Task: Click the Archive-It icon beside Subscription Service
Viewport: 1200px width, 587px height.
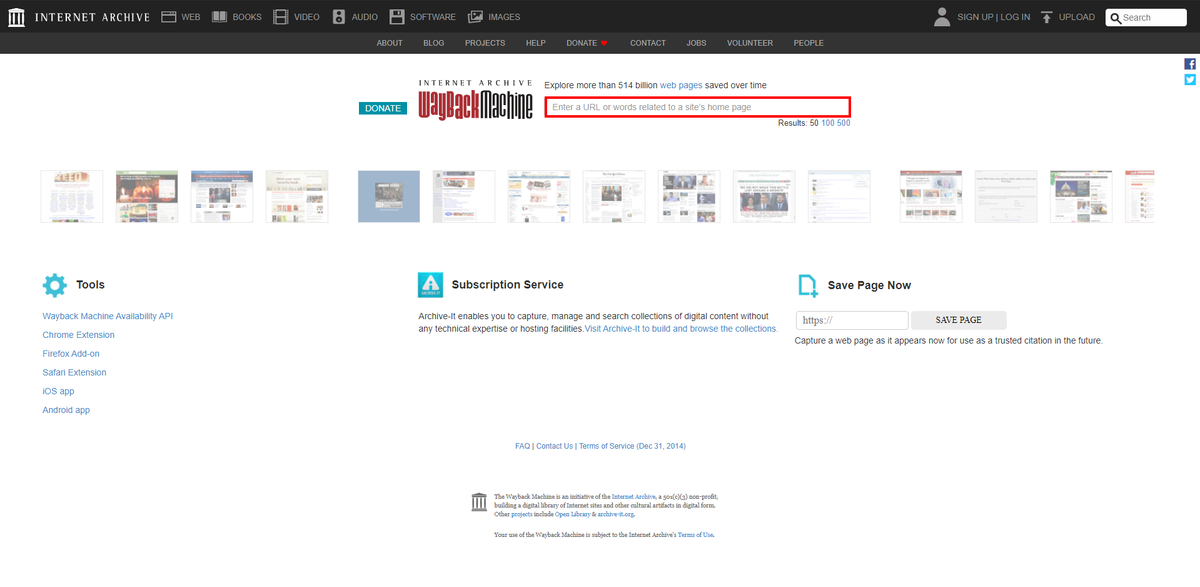Action: tap(430, 285)
